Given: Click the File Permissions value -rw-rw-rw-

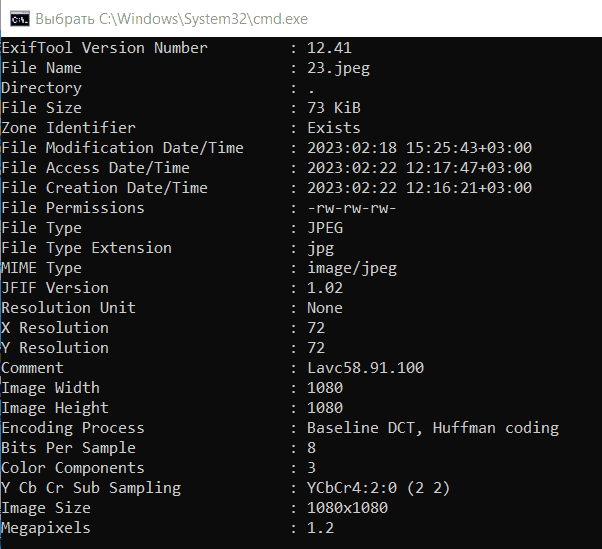Looking at the screenshot, I should point(352,208).
